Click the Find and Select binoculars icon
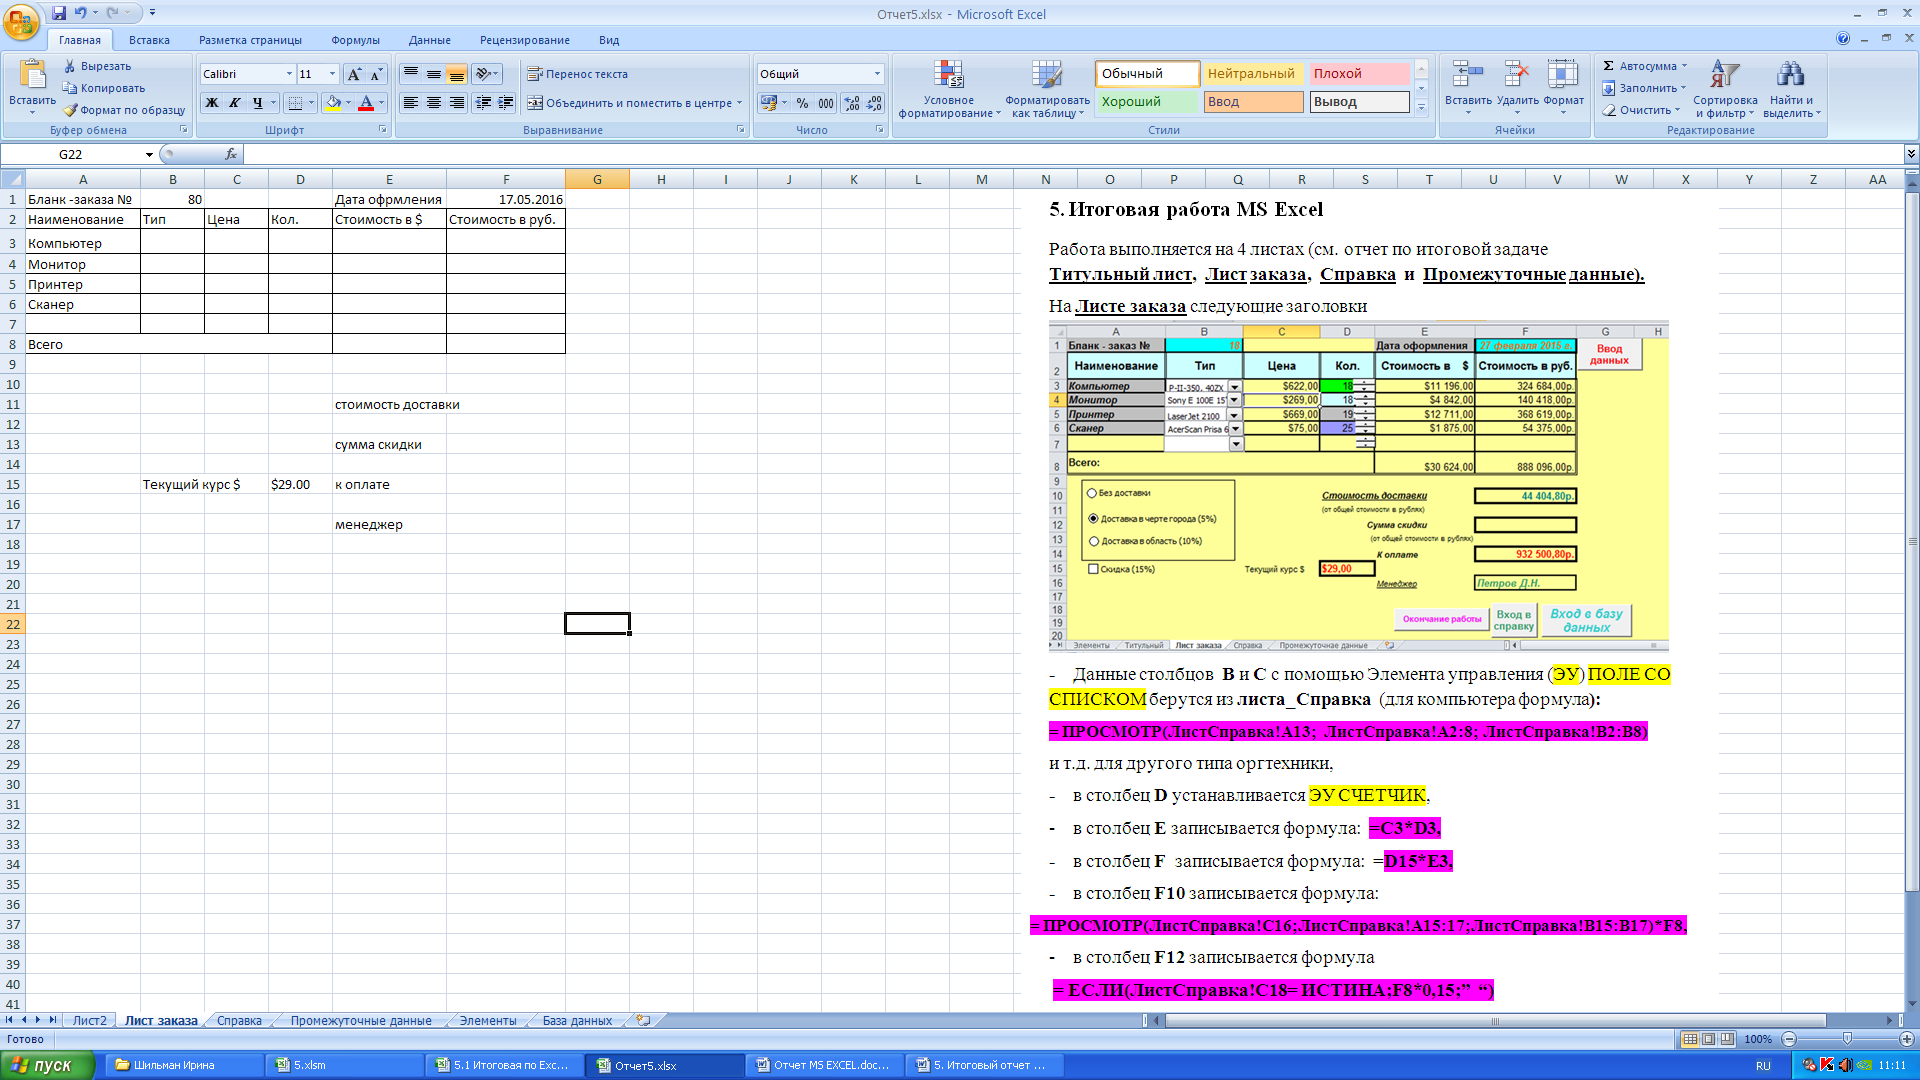1920x1080 pixels. (x=1790, y=75)
